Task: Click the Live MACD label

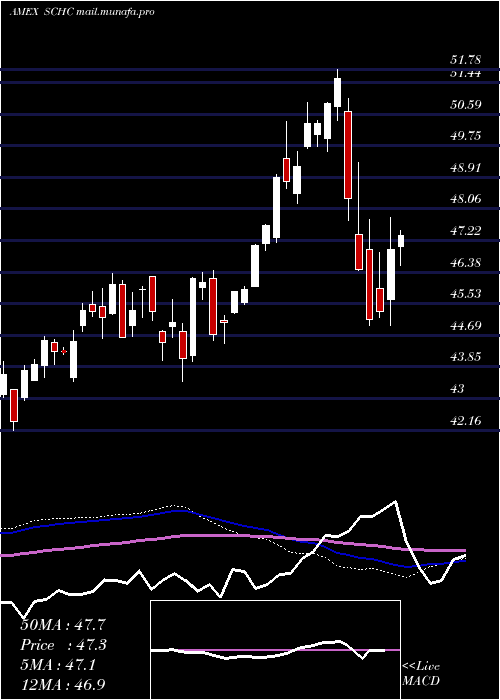Action: (x=421, y=674)
